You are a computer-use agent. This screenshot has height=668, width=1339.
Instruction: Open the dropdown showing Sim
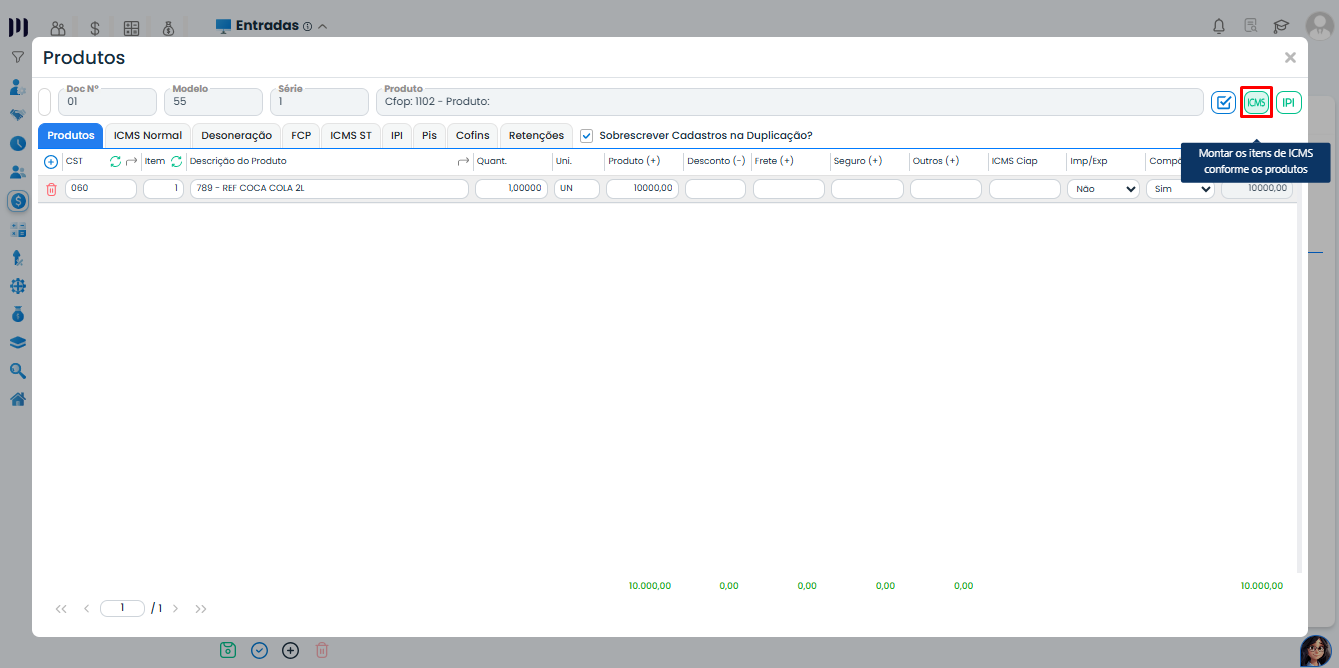click(1179, 189)
